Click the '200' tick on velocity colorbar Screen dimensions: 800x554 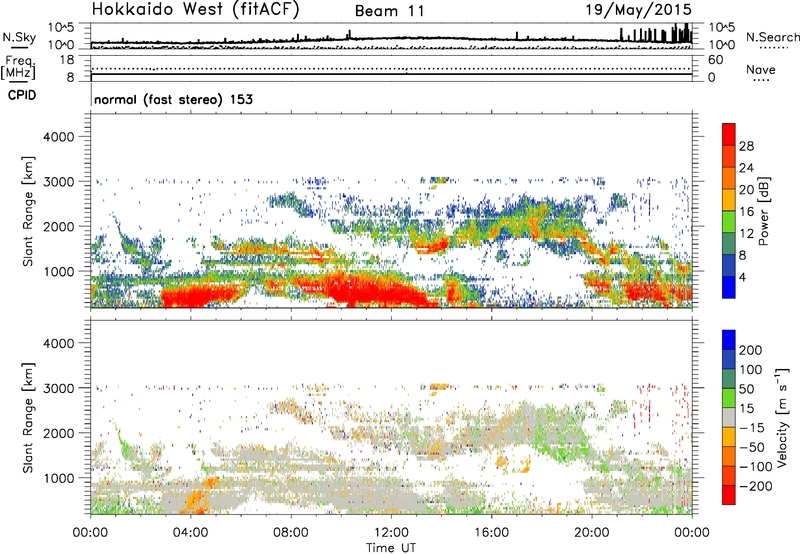751,350
